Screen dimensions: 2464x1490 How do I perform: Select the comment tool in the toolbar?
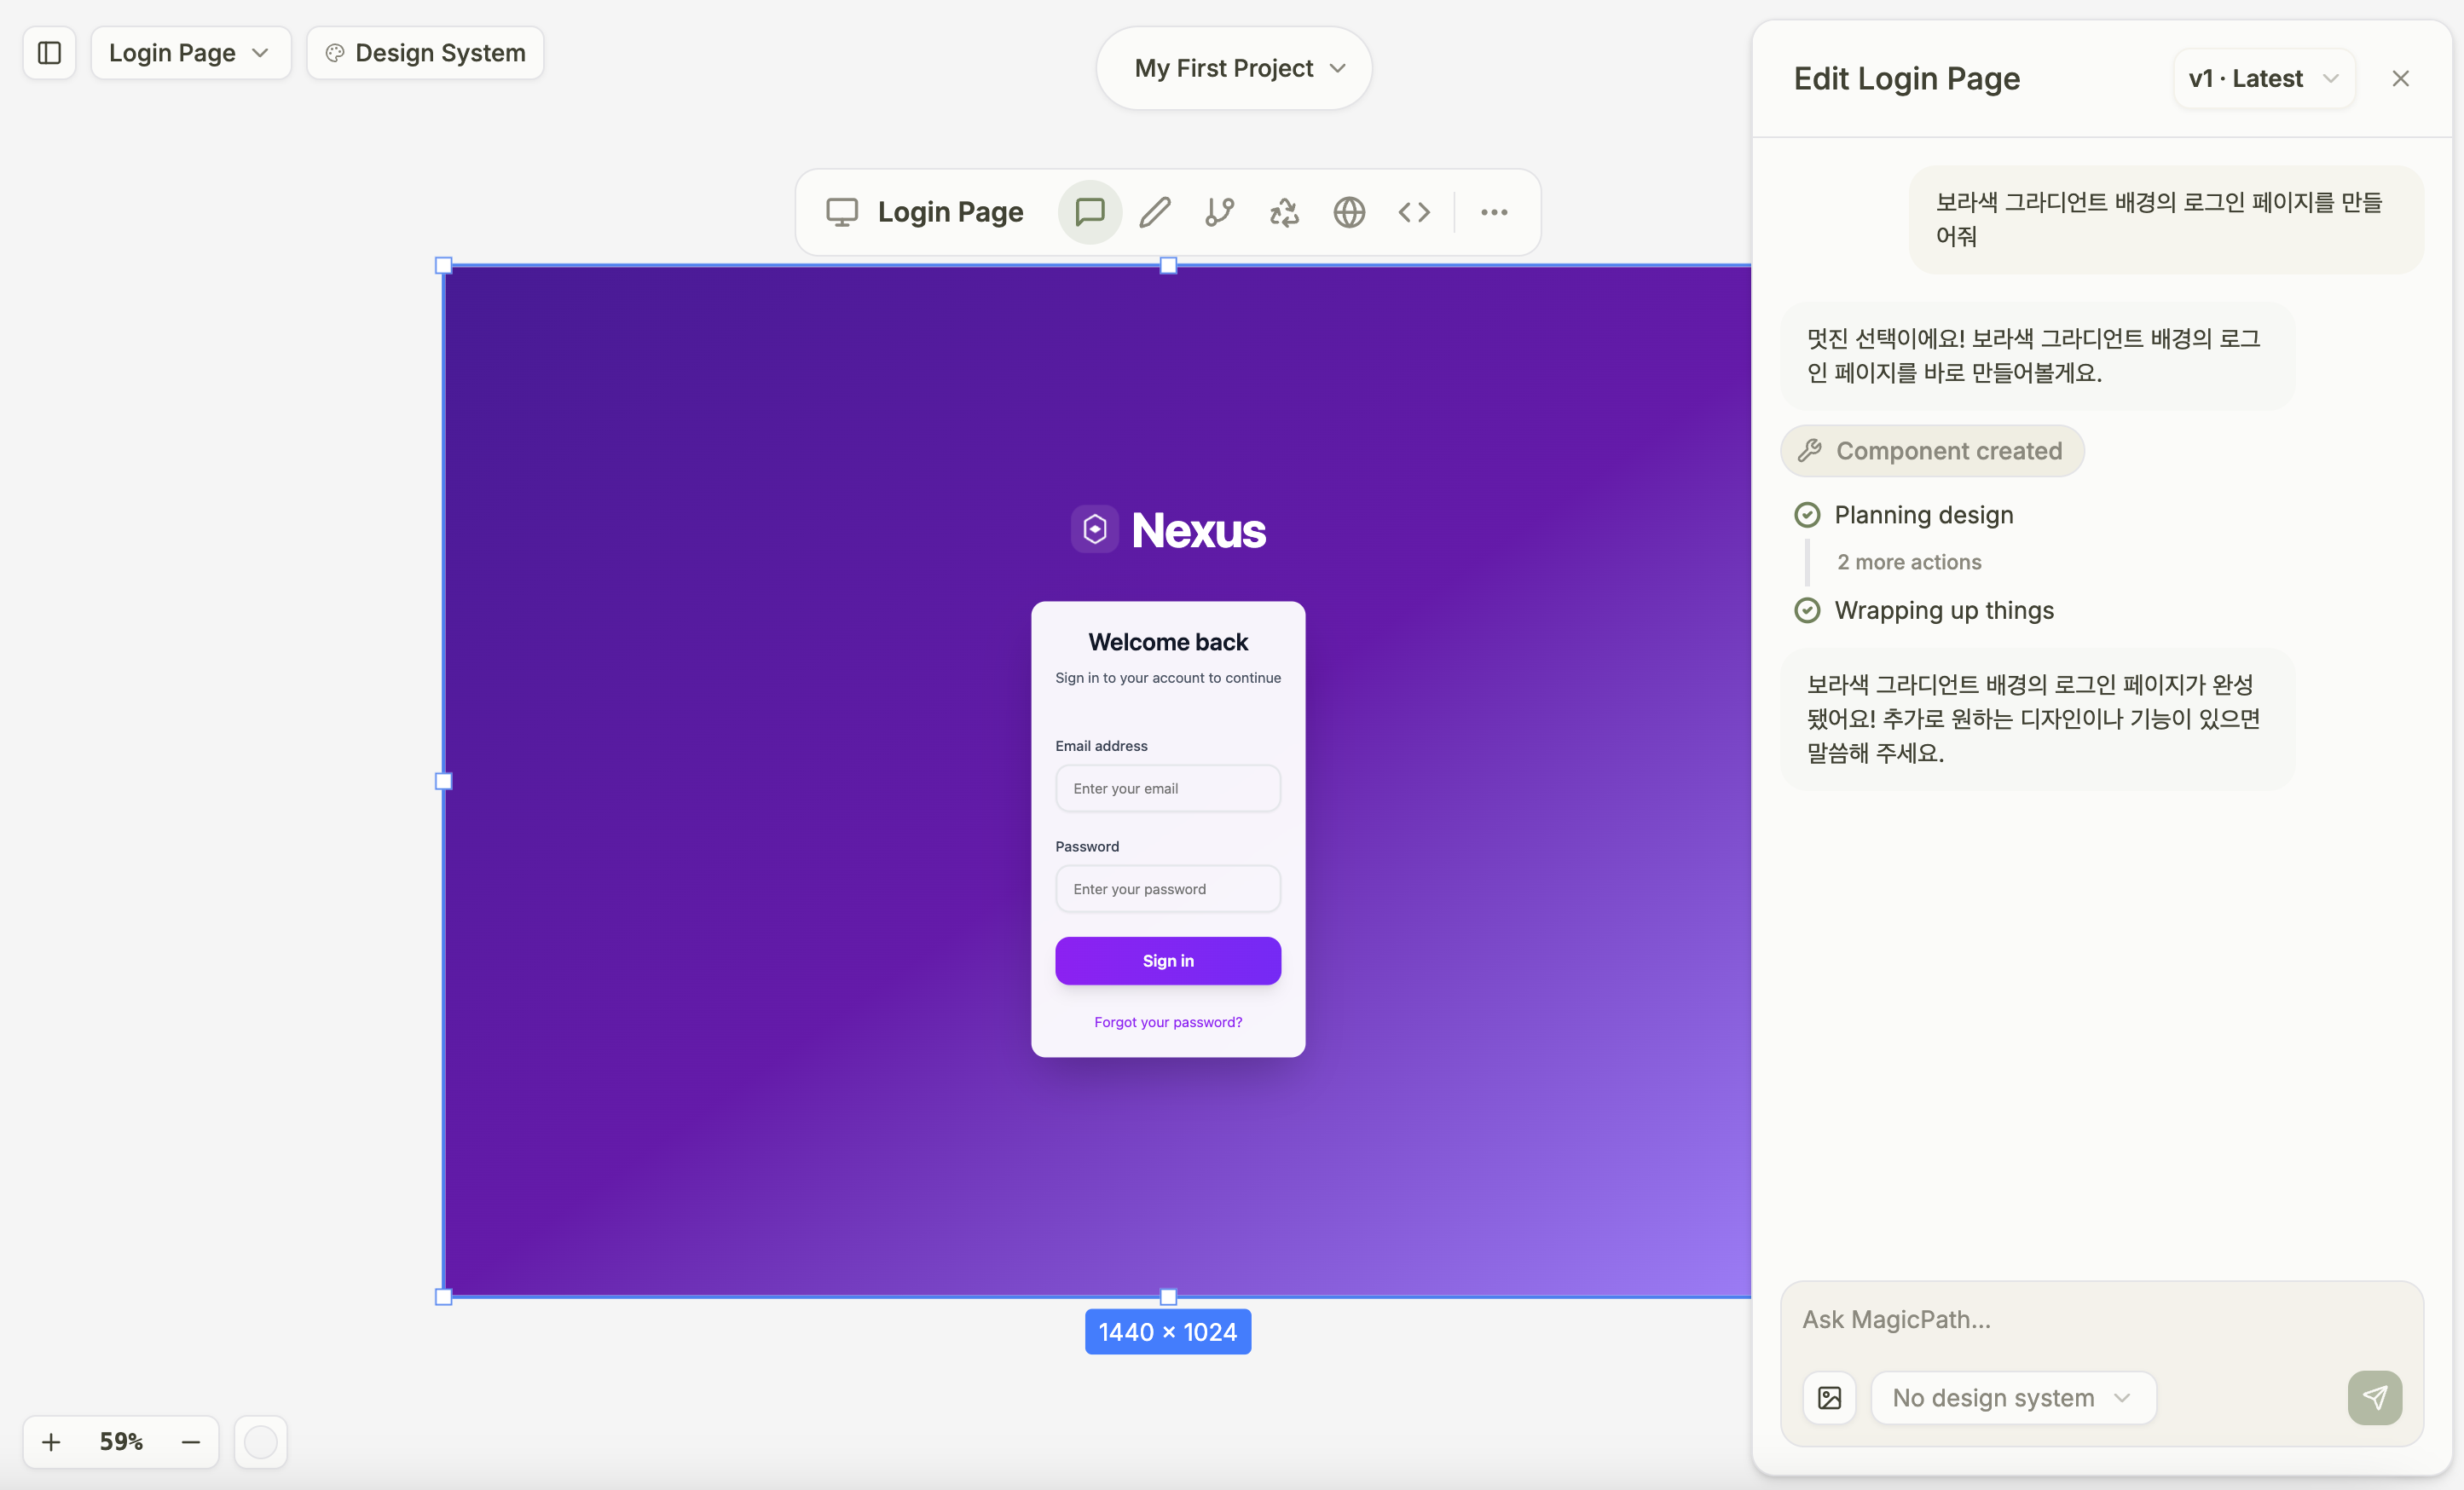[x=1089, y=212]
